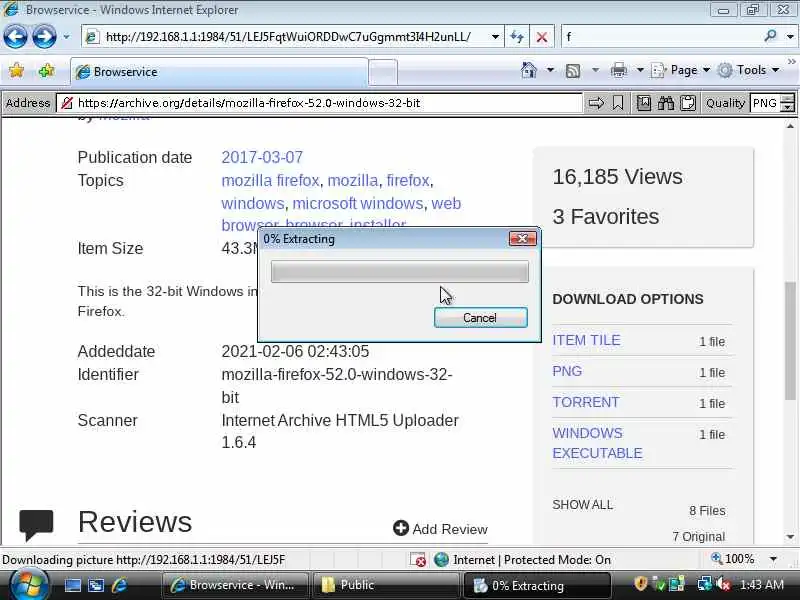Open the TORRENT download option
800x600 pixels.
(586, 402)
